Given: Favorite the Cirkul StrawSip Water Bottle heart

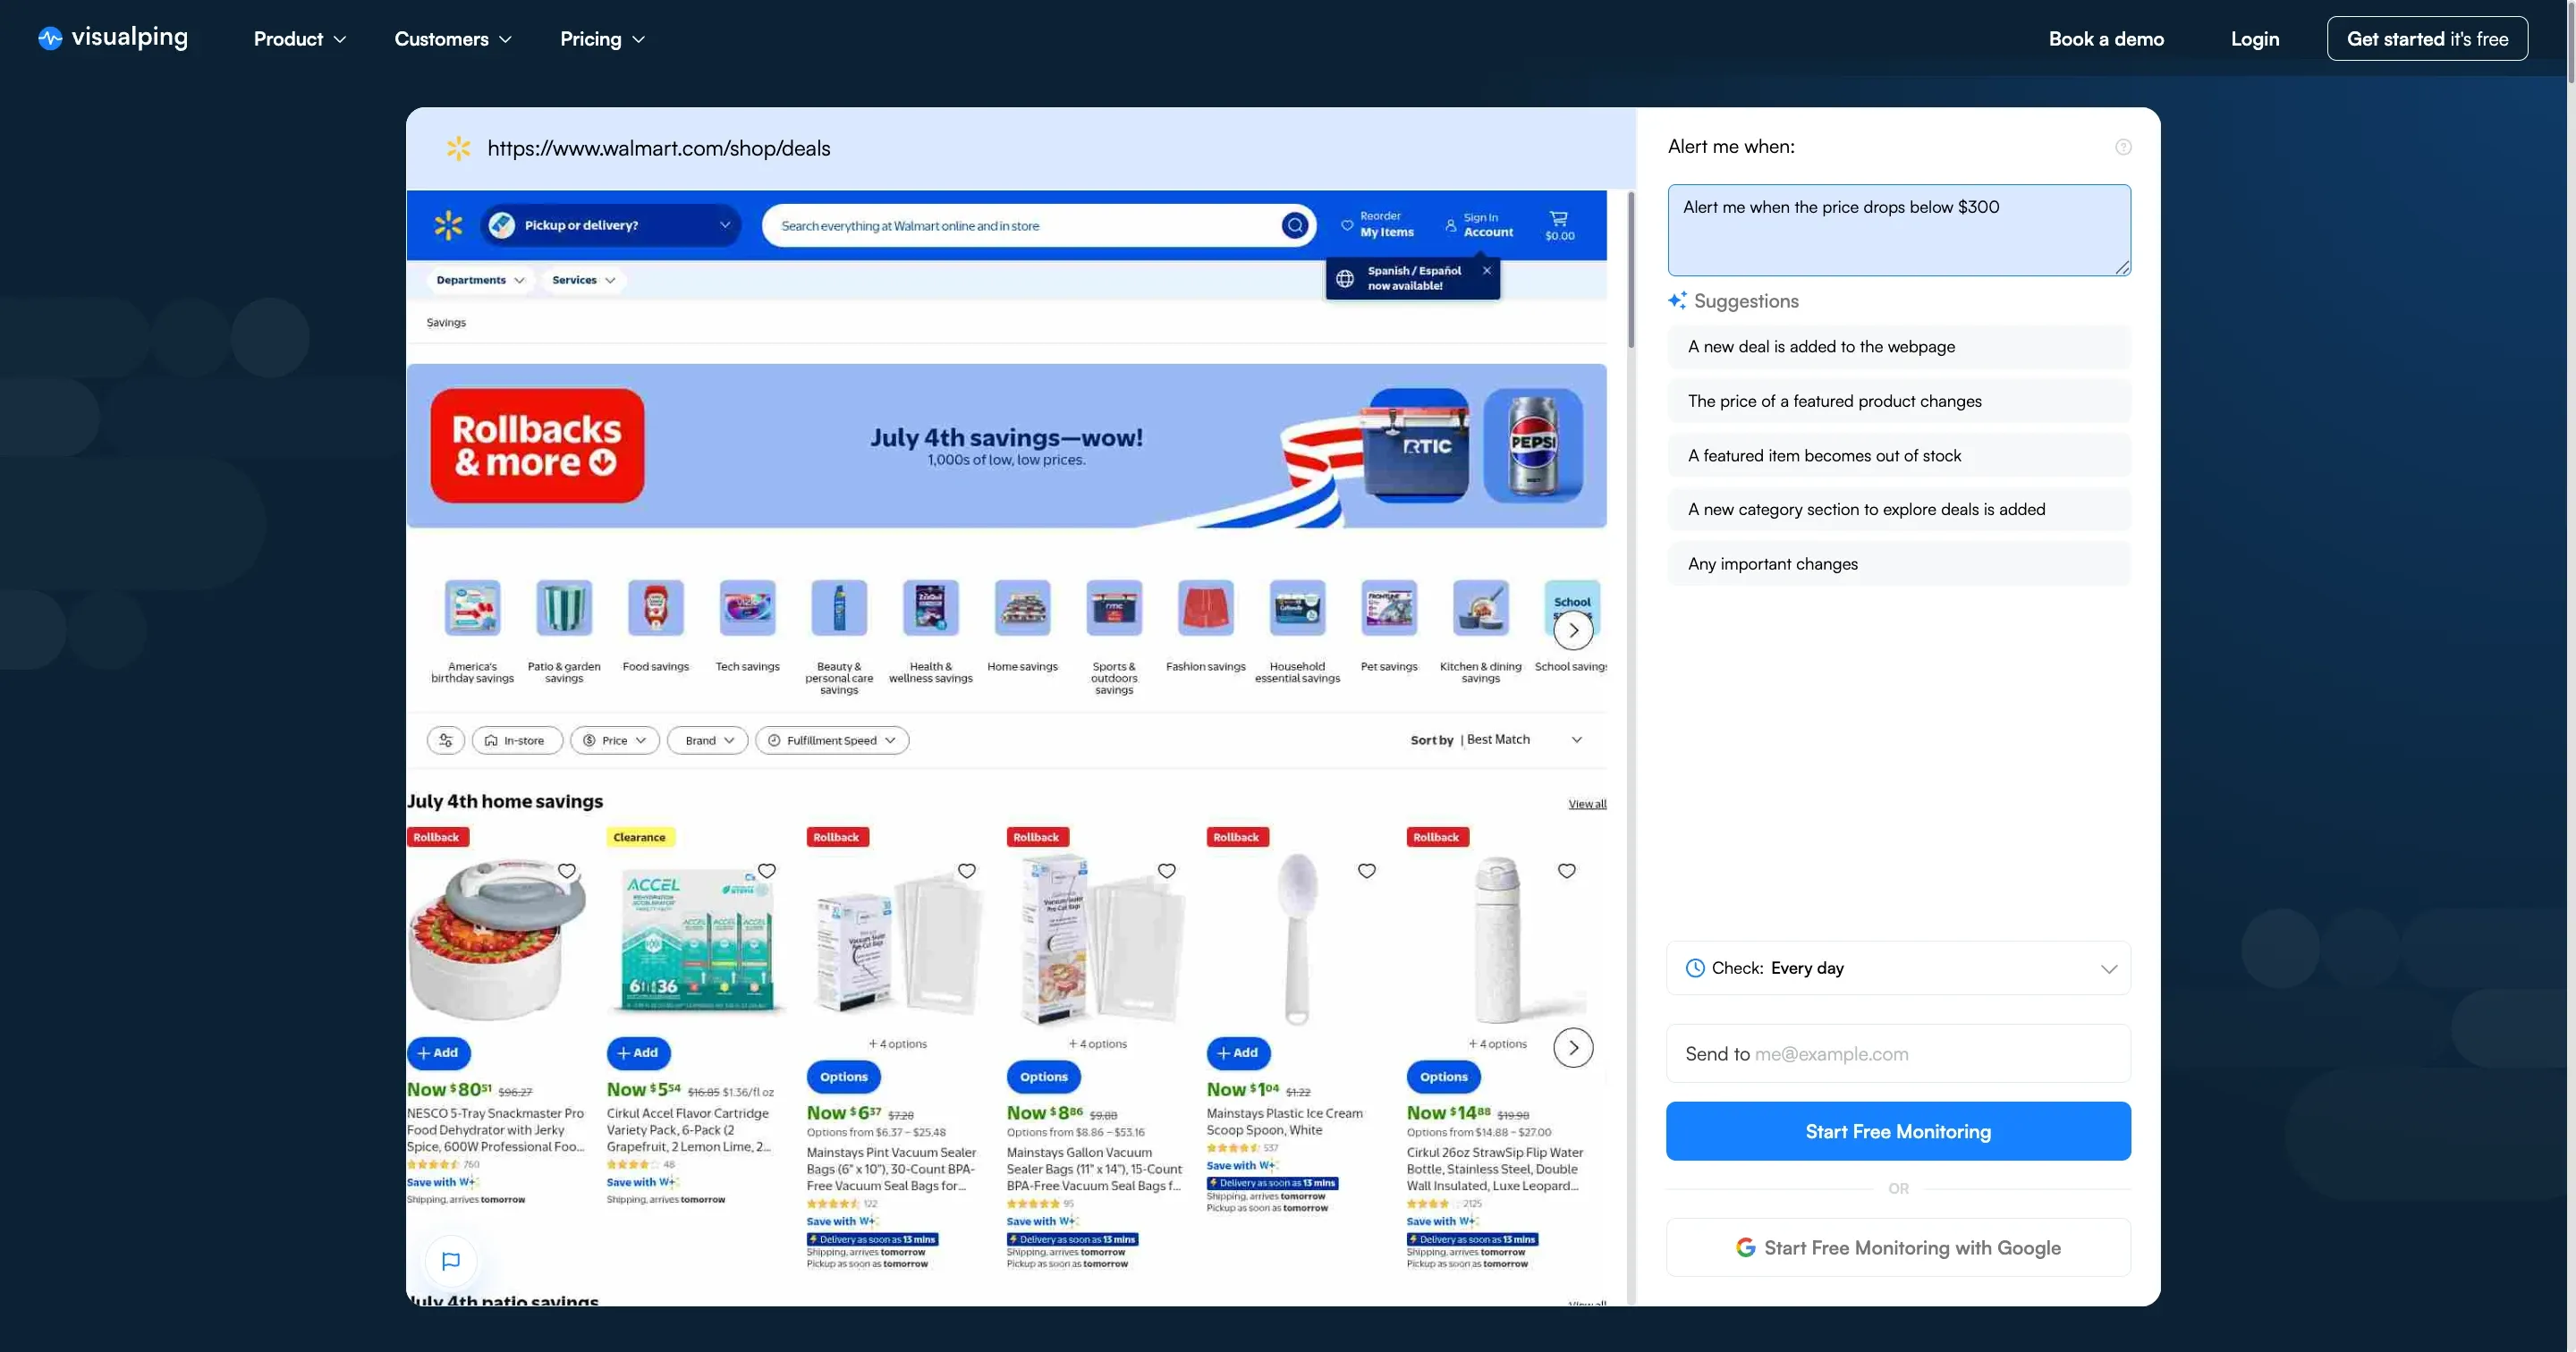Looking at the screenshot, I should (x=1567, y=871).
